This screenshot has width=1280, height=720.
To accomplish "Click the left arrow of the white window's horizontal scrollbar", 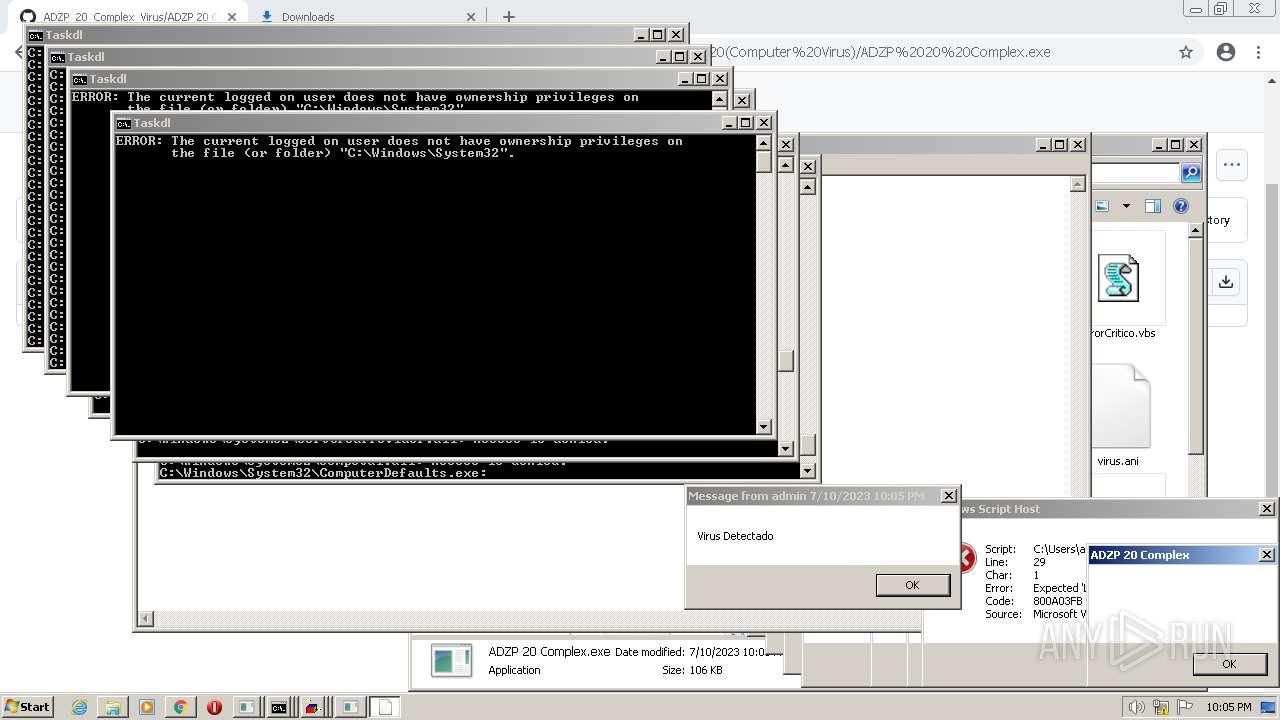I will click(145, 620).
